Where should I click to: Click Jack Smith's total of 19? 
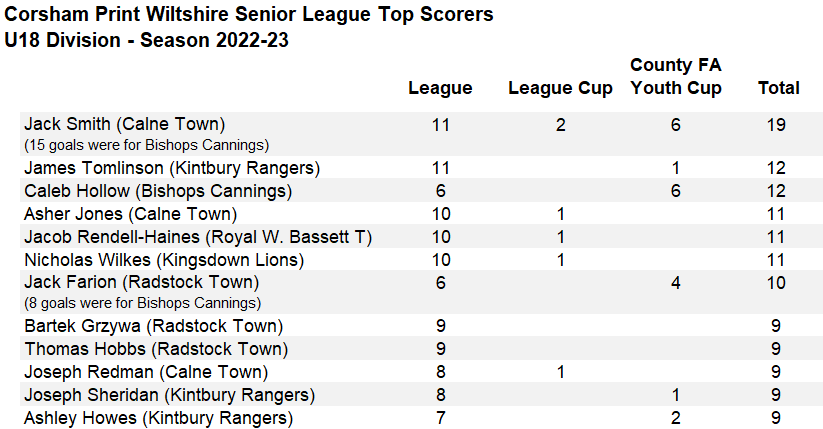tap(776, 125)
